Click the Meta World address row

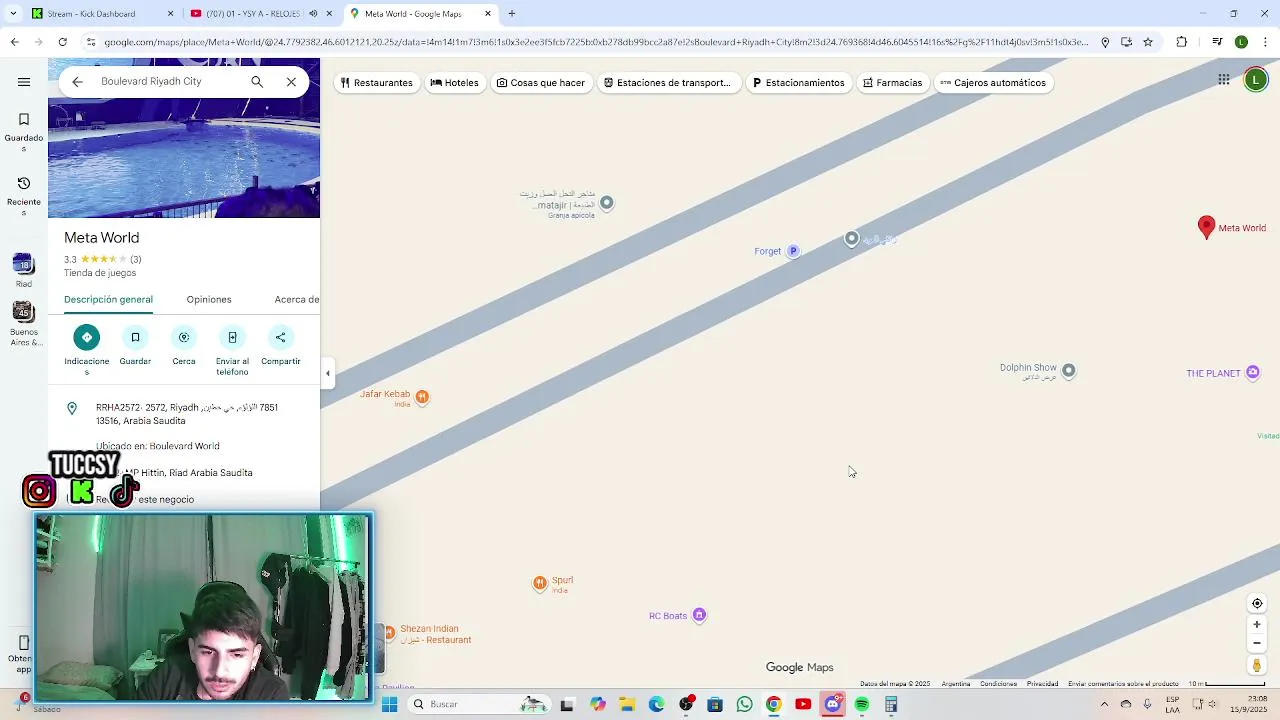coord(184,414)
